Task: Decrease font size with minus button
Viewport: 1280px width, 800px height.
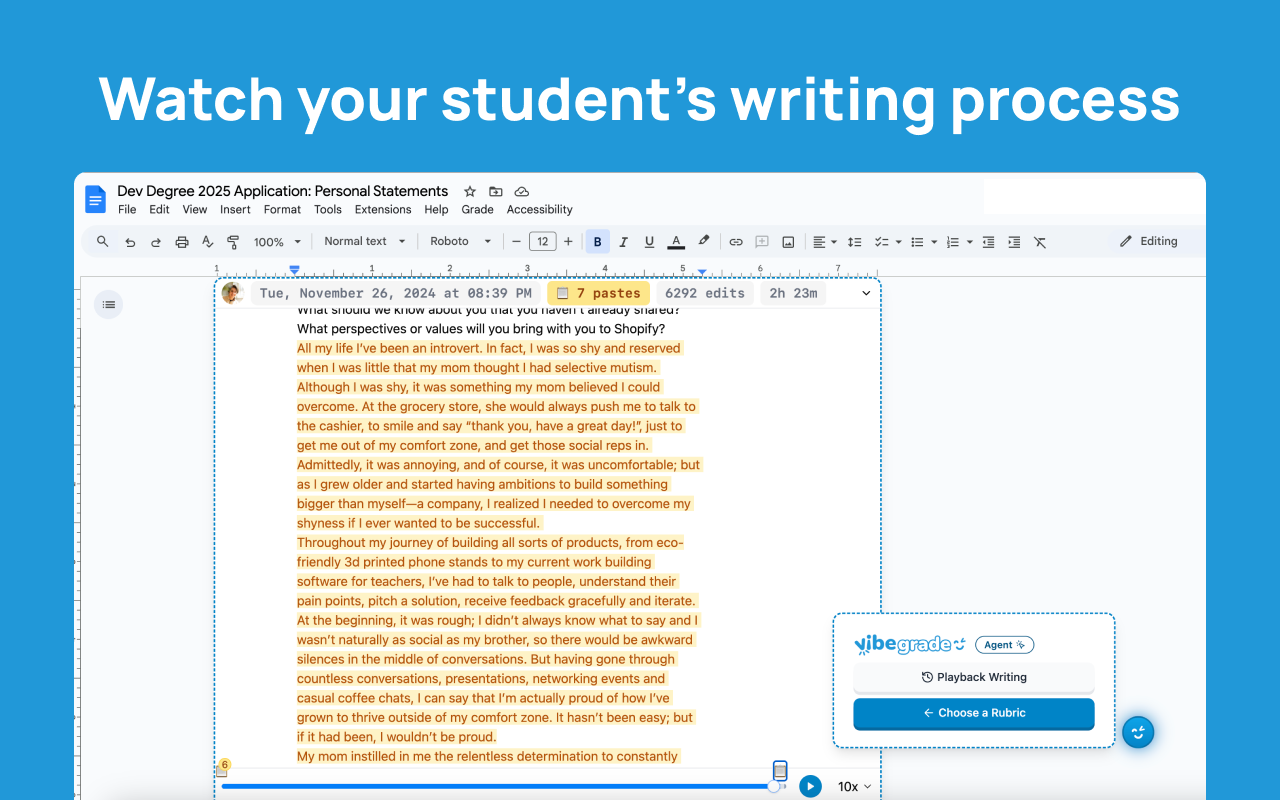Action: [517, 241]
